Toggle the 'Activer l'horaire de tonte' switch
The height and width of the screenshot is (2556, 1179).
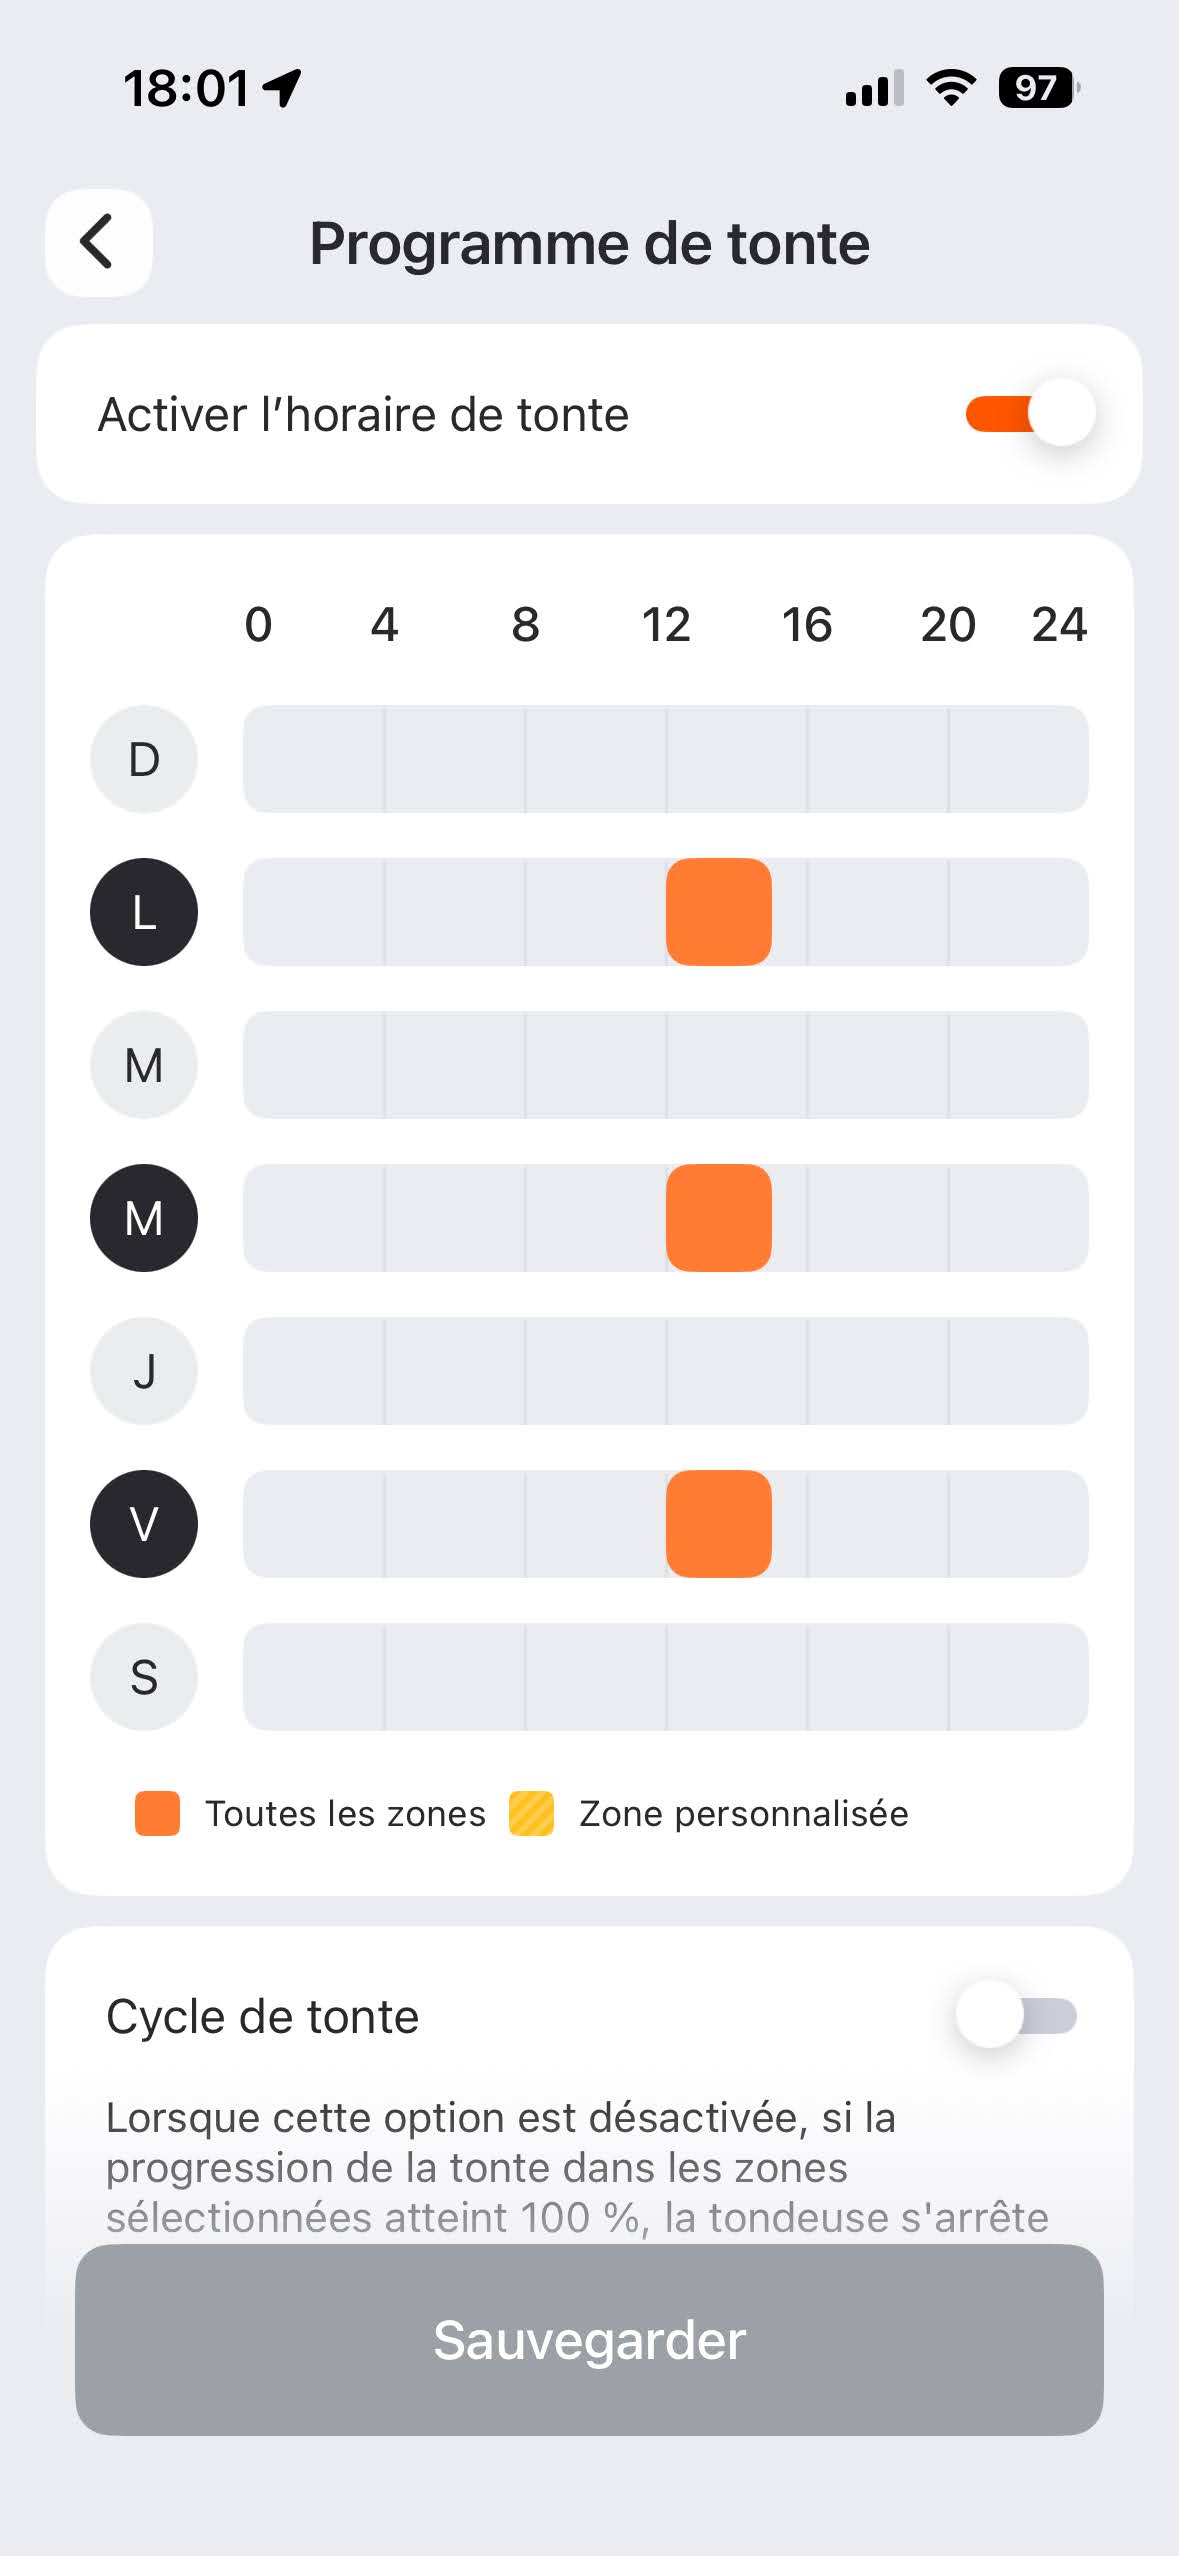point(1030,413)
